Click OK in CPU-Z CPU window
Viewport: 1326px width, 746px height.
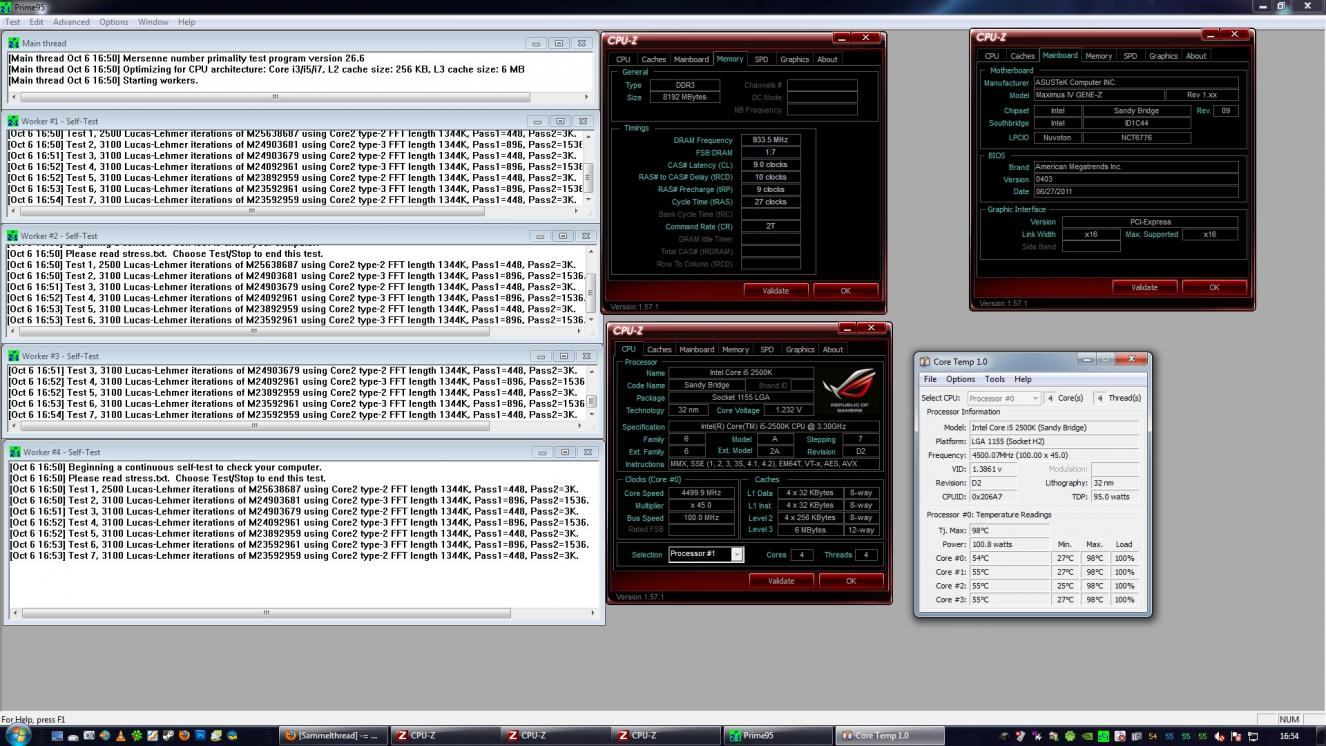coord(851,580)
